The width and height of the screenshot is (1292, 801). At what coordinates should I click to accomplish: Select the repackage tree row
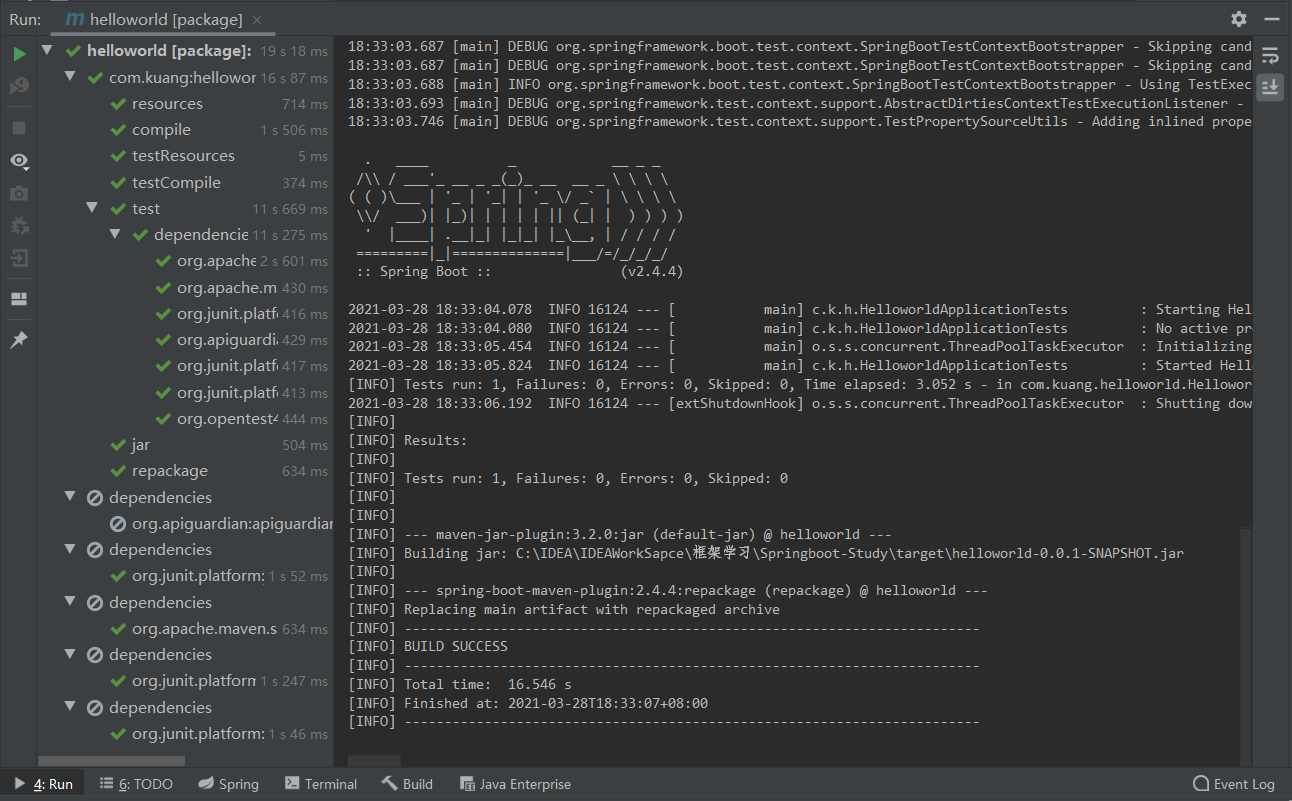tap(185, 471)
